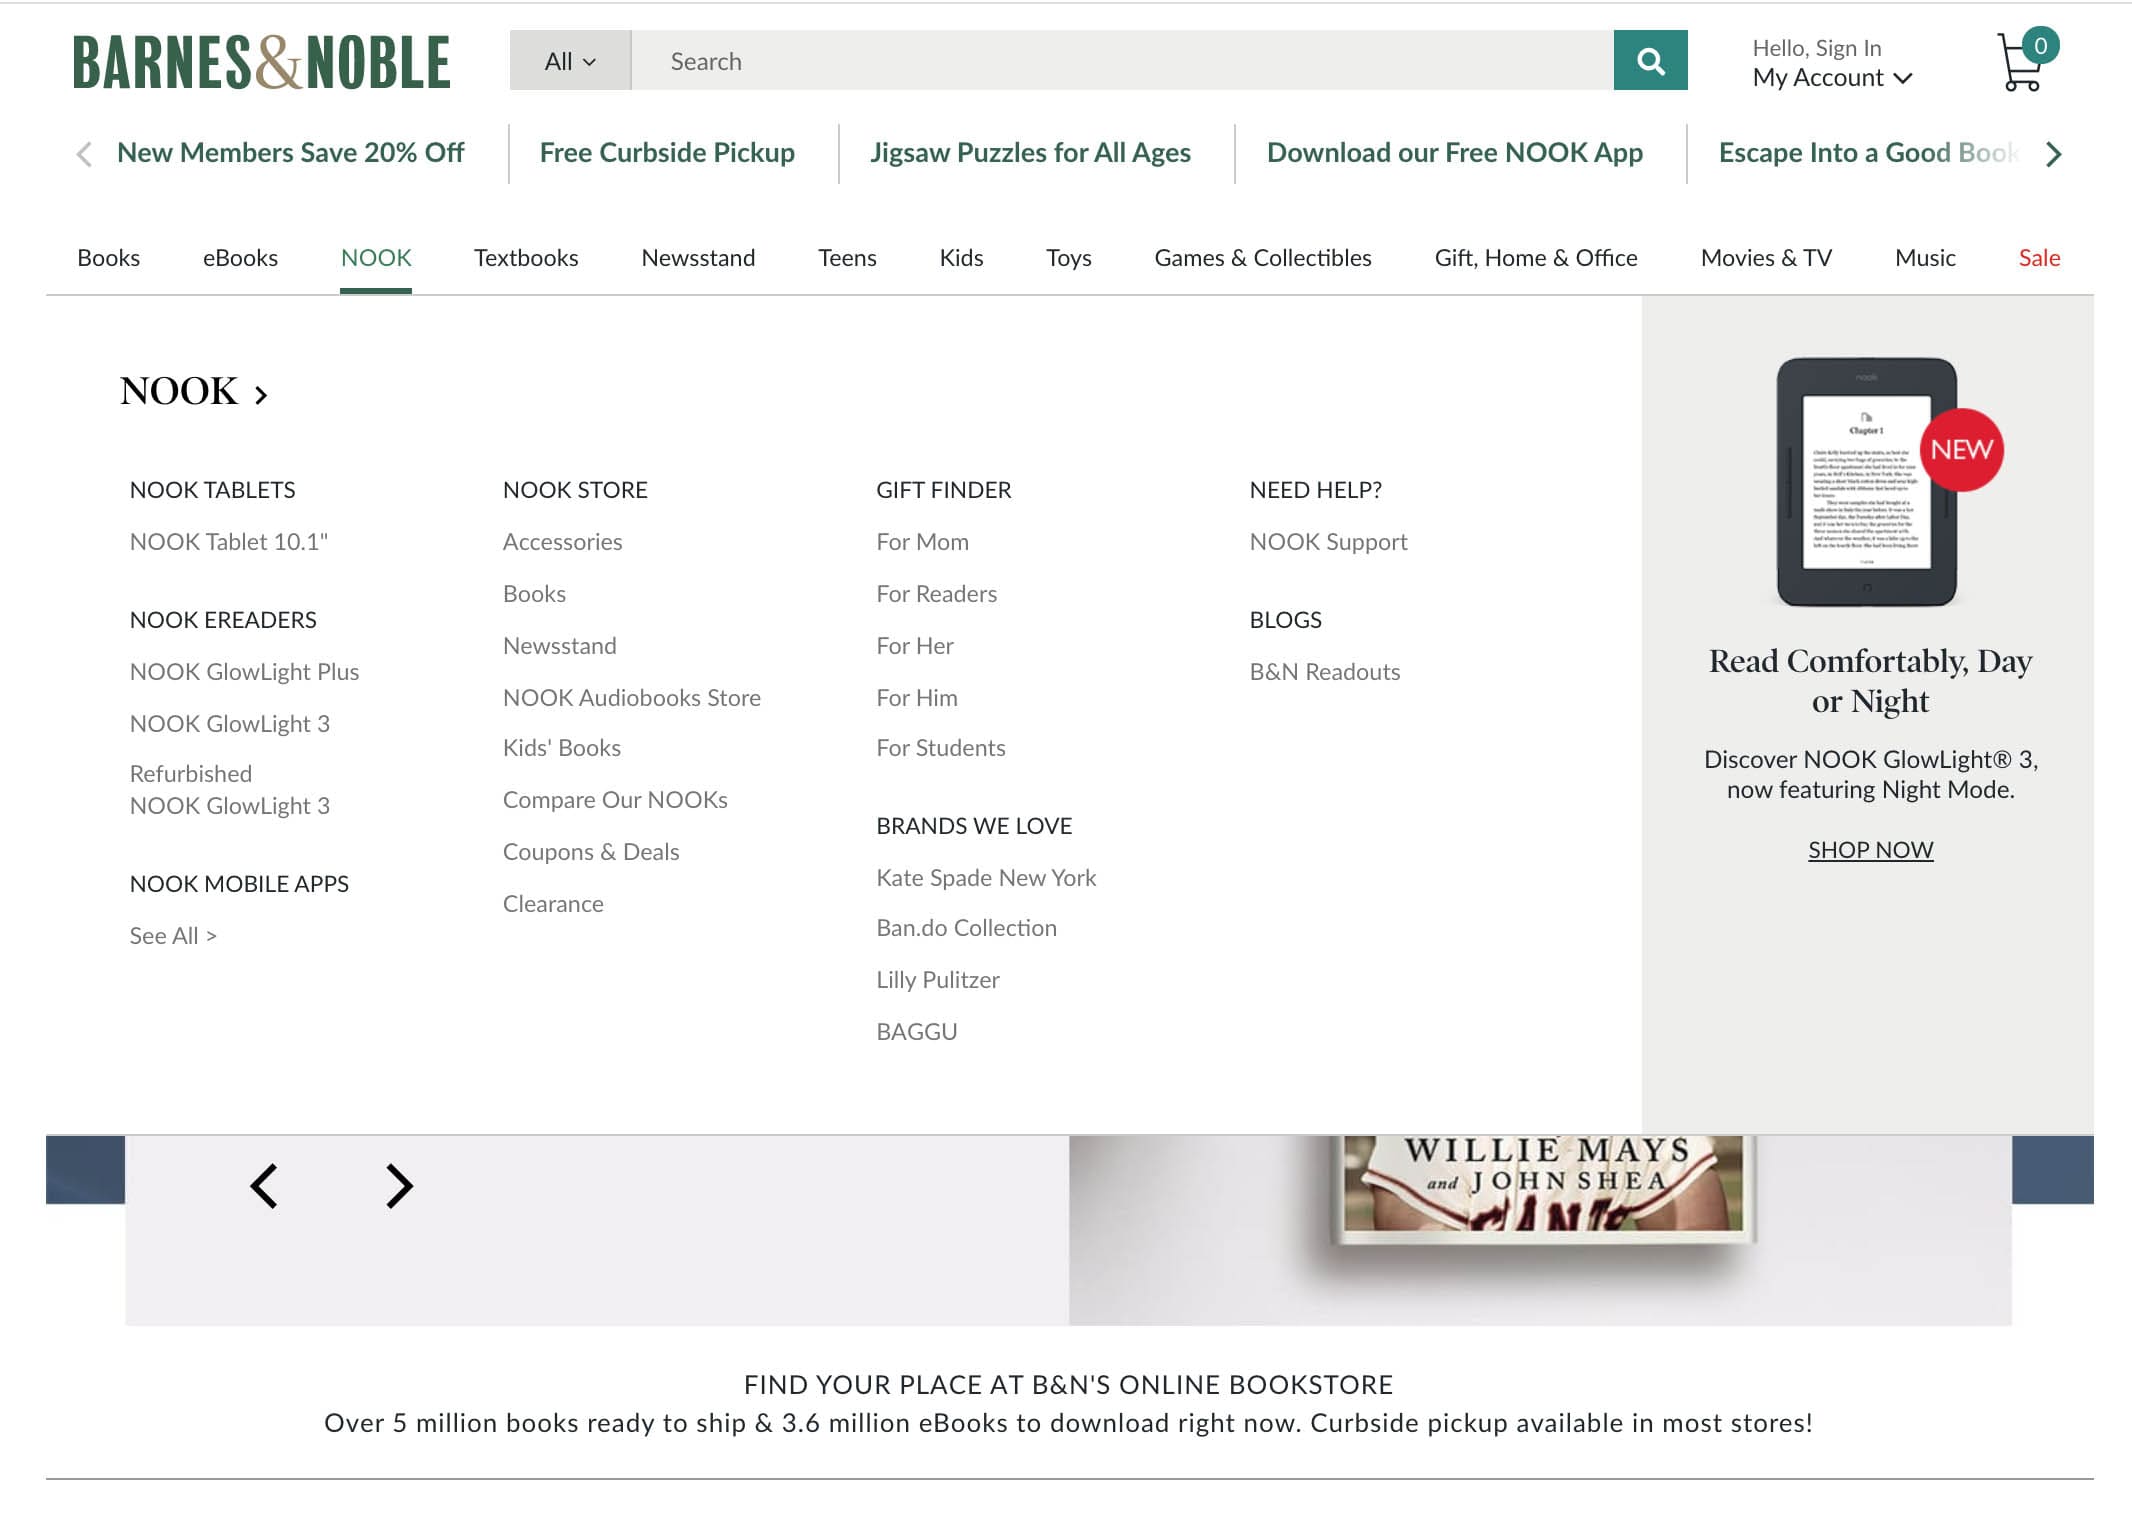Open Lilly Pulitzer brand link
This screenshot has width=2132, height=1522.
click(938, 980)
